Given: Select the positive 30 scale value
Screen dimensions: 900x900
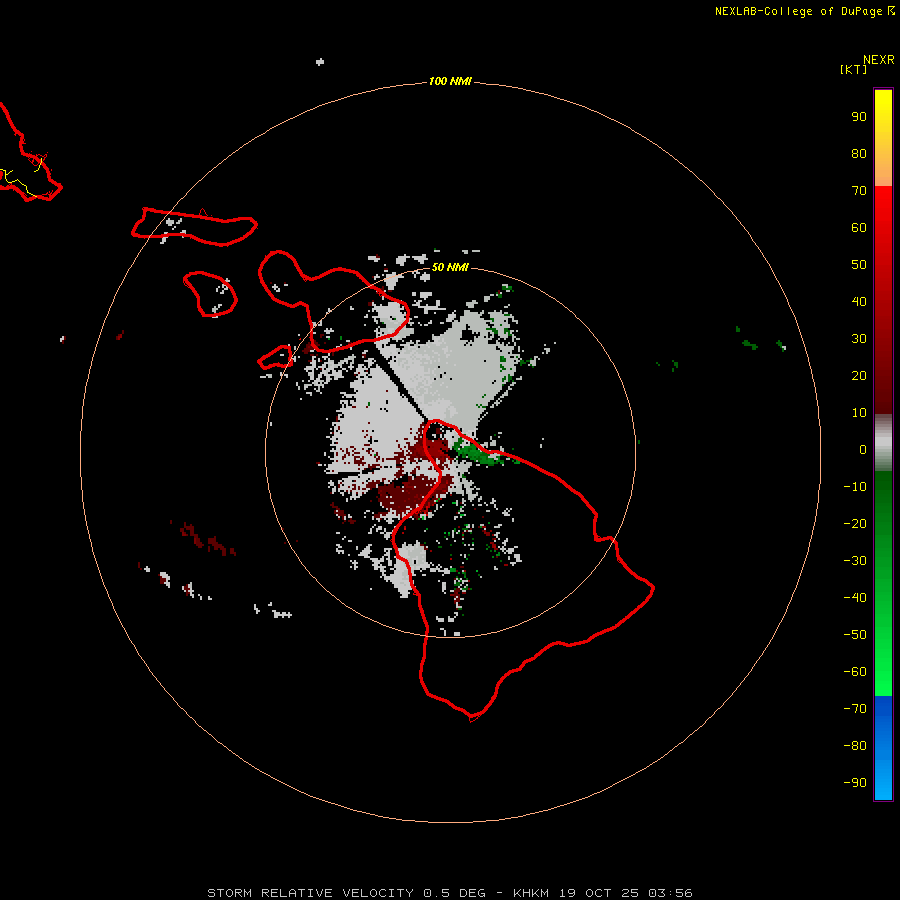Looking at the screenshot, I should coord(859,339).
